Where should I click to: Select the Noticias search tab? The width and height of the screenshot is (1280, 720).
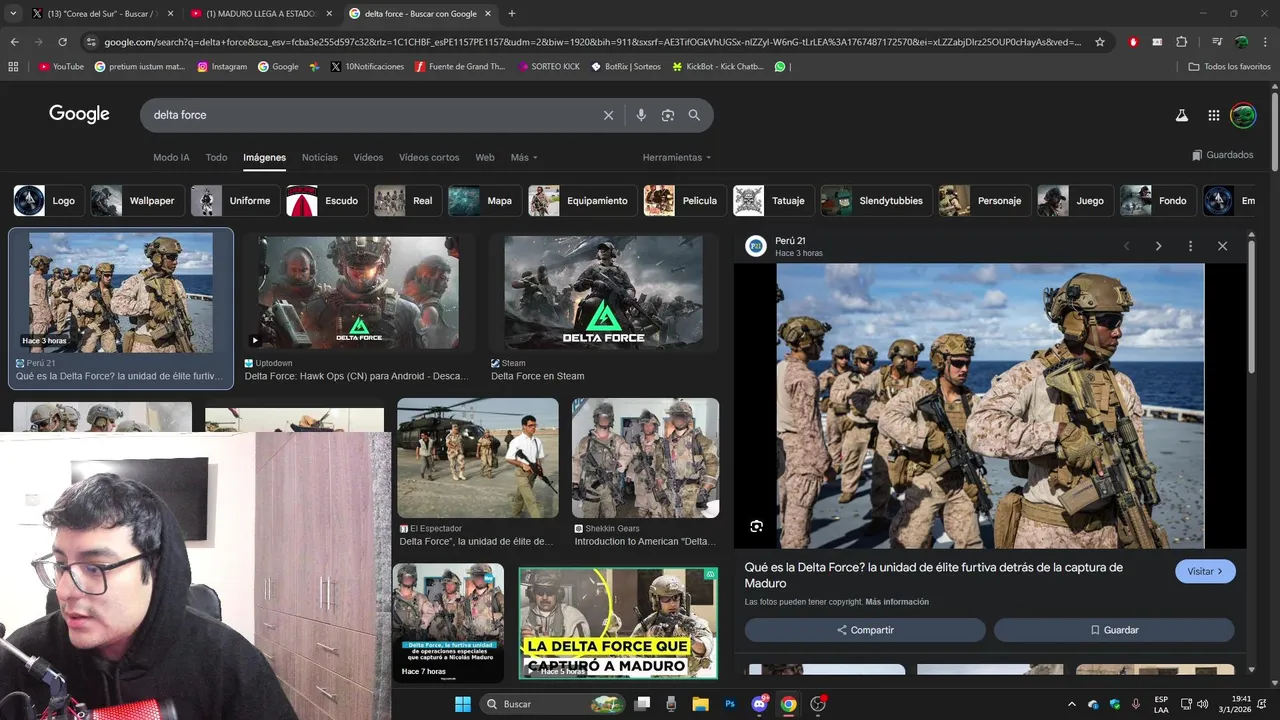[320, 157]
